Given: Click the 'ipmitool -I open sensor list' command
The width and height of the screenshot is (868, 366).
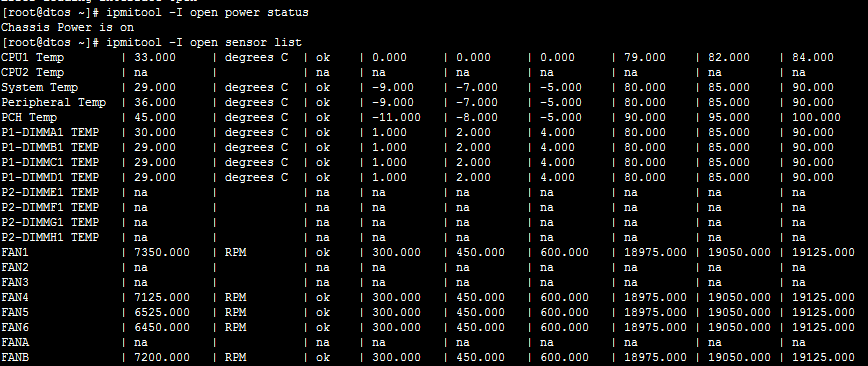Looking at the screenshot, I should pos(204,42).
